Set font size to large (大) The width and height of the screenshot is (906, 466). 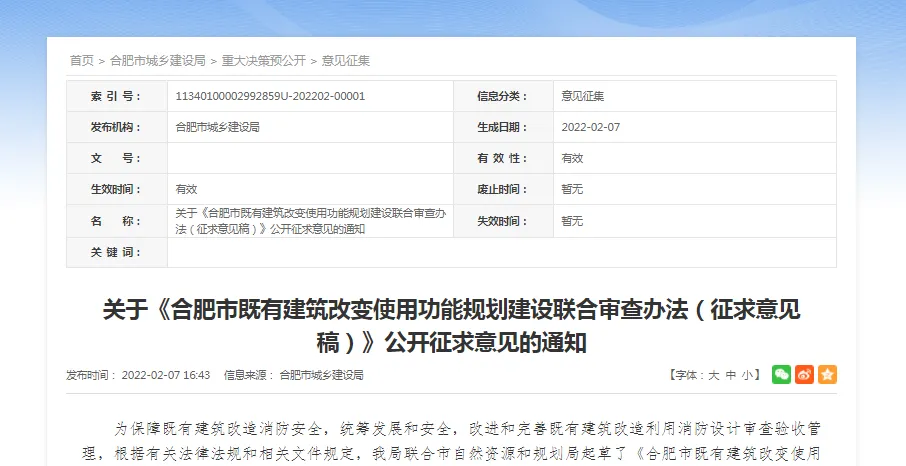(714, 376)
